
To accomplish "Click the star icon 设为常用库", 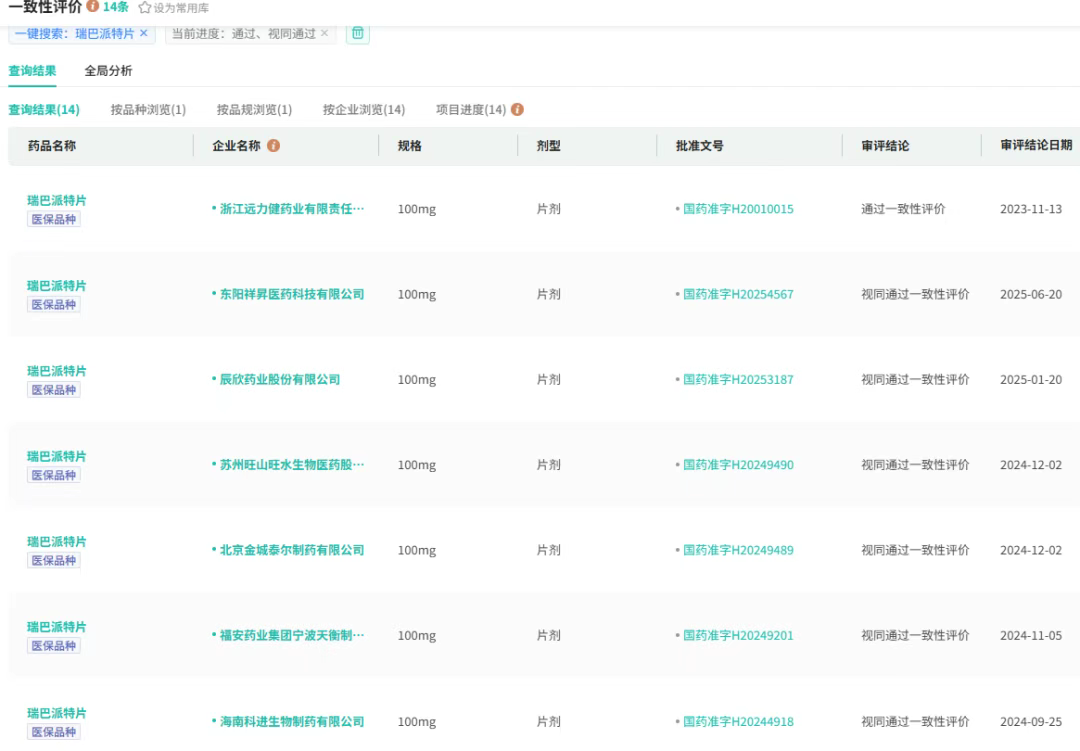I will point(145,8).
